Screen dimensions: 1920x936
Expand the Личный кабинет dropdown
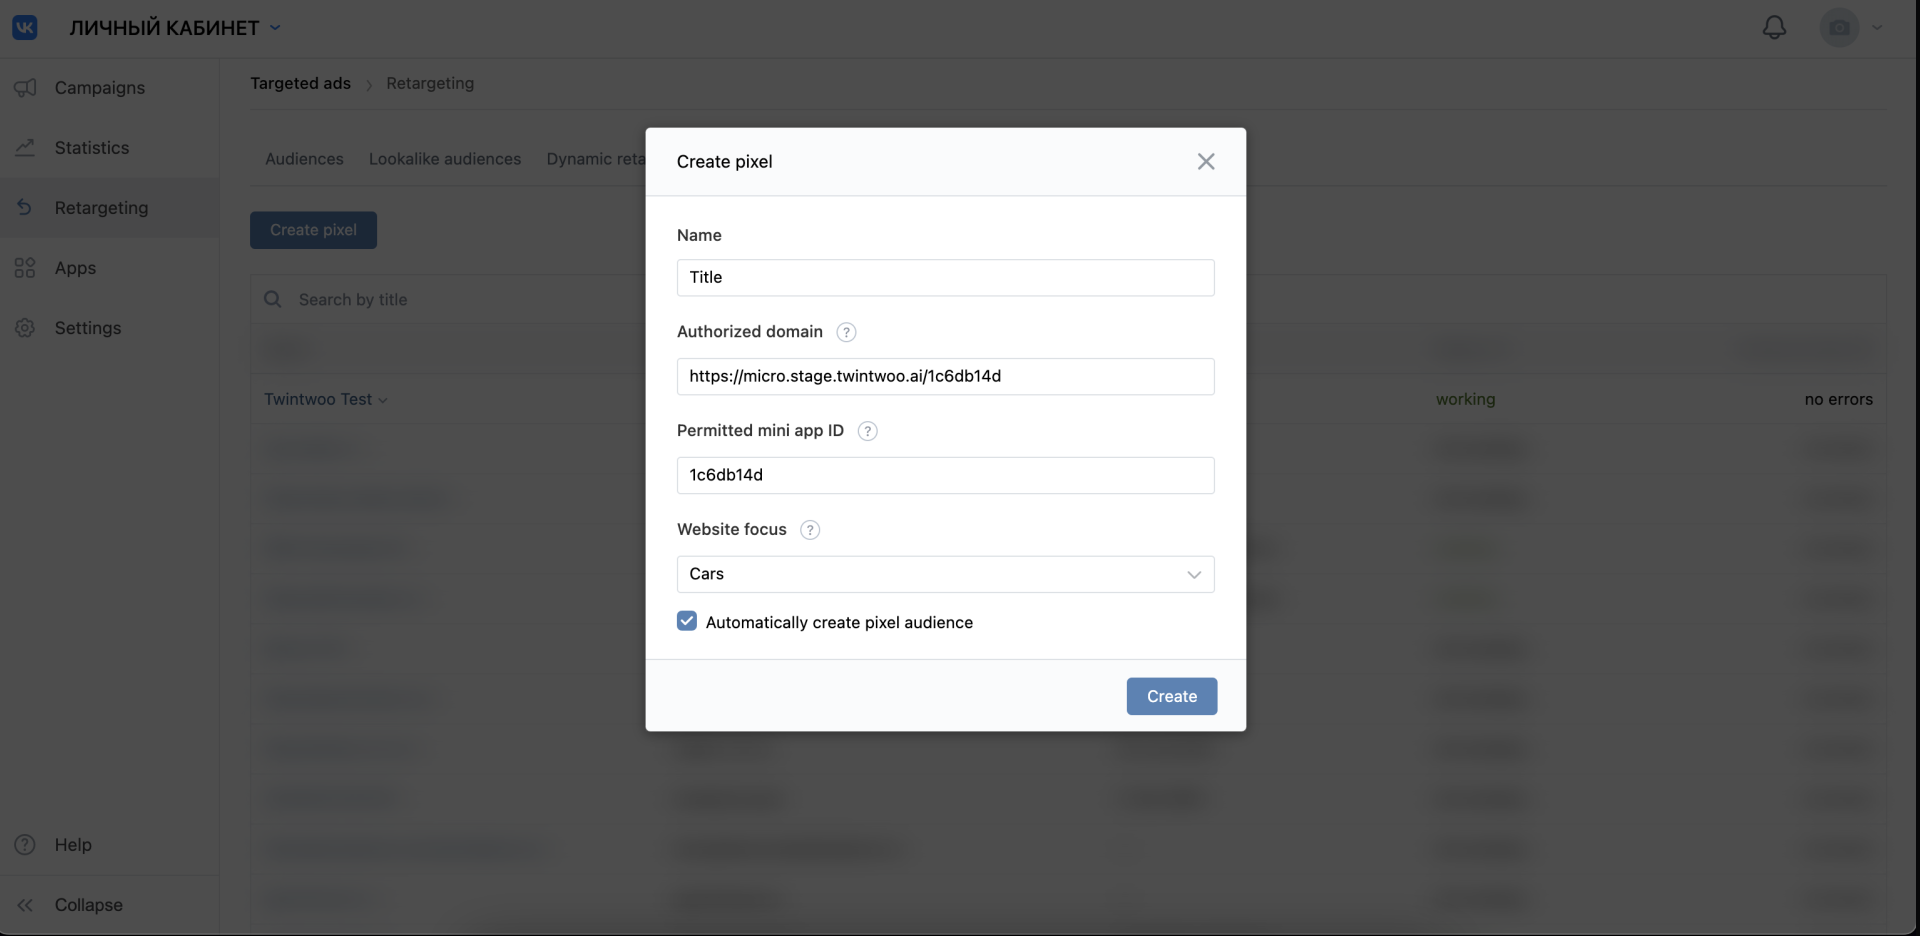pos(275,28)
